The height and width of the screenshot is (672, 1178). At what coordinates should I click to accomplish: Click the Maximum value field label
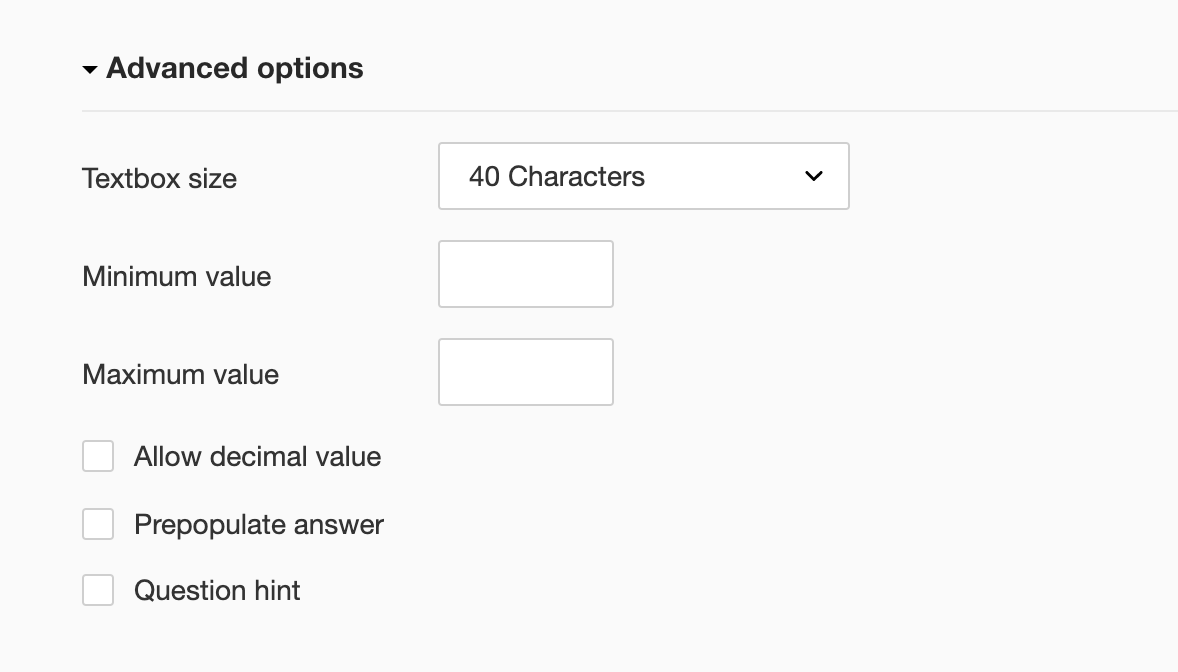click(x=180, y=374)
